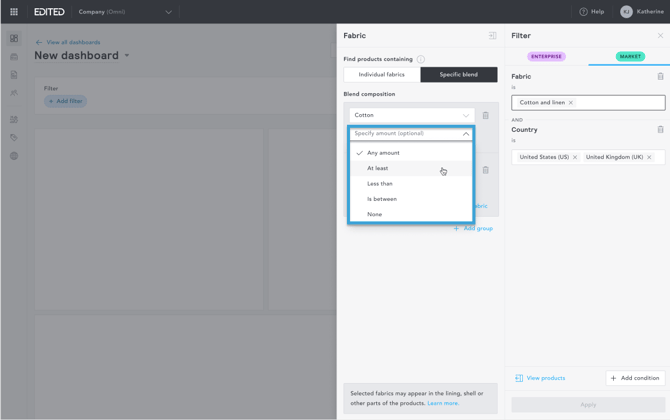Viewport: 670px width, 420px height.
Task: Click the Help question mark icon
Action: [583, 12]
